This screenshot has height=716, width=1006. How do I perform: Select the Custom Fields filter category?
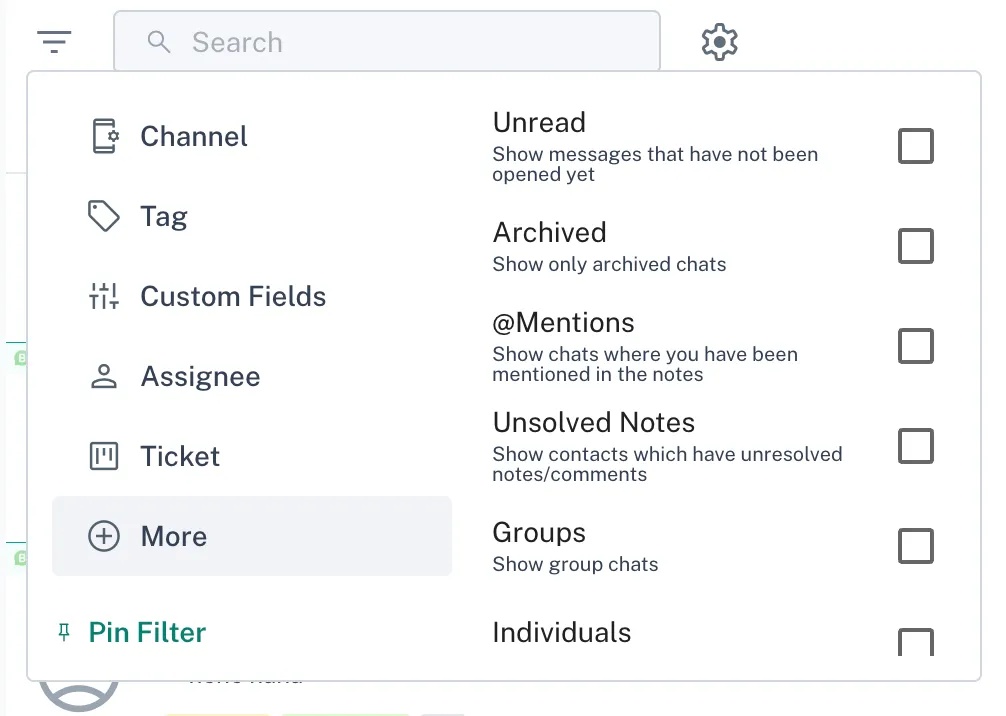(233, 296)
